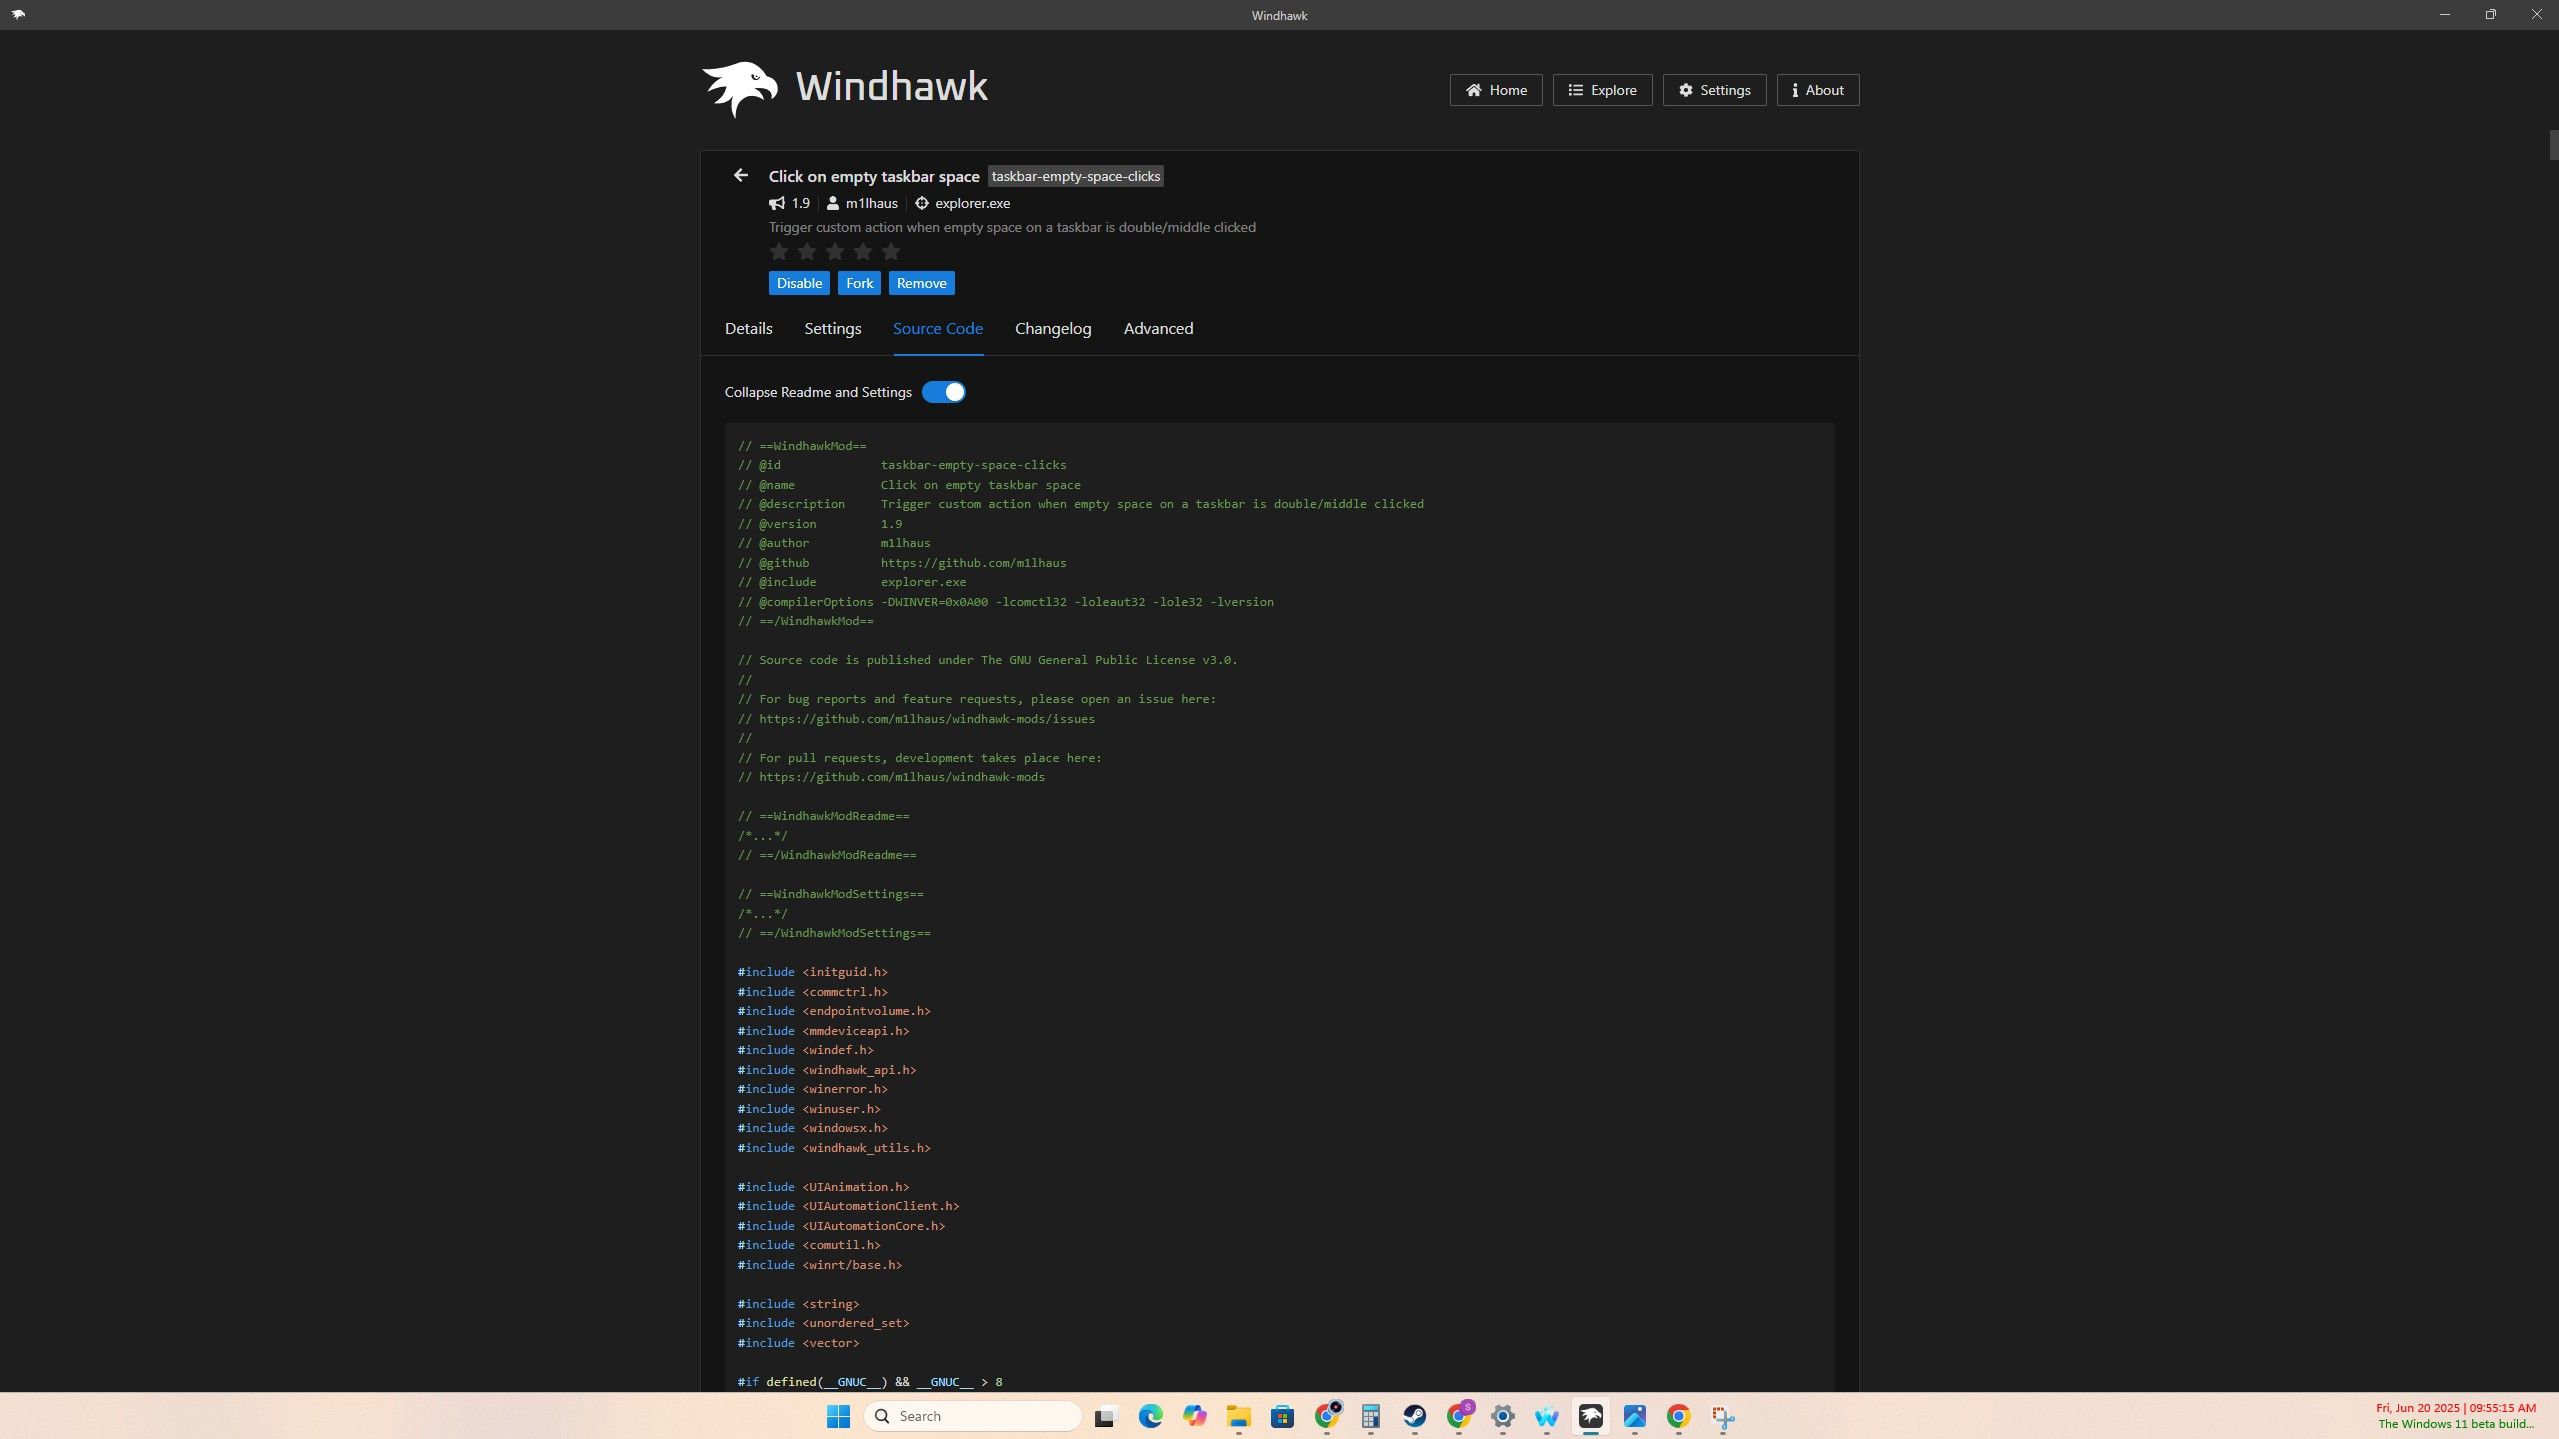Open Steam from the taskbar
2559x1439 pixels.
click(1414, 1416)
